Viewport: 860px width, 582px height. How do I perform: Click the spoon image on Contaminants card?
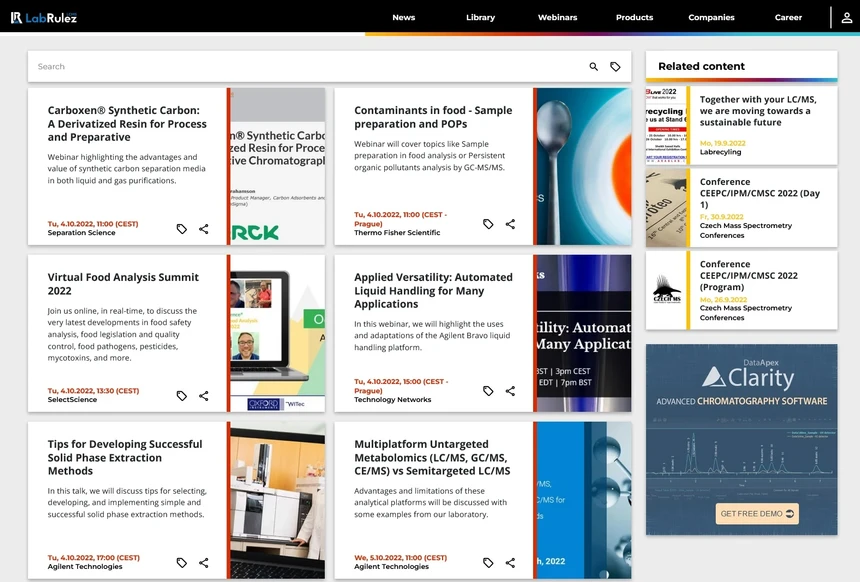(x=584, y=166)
